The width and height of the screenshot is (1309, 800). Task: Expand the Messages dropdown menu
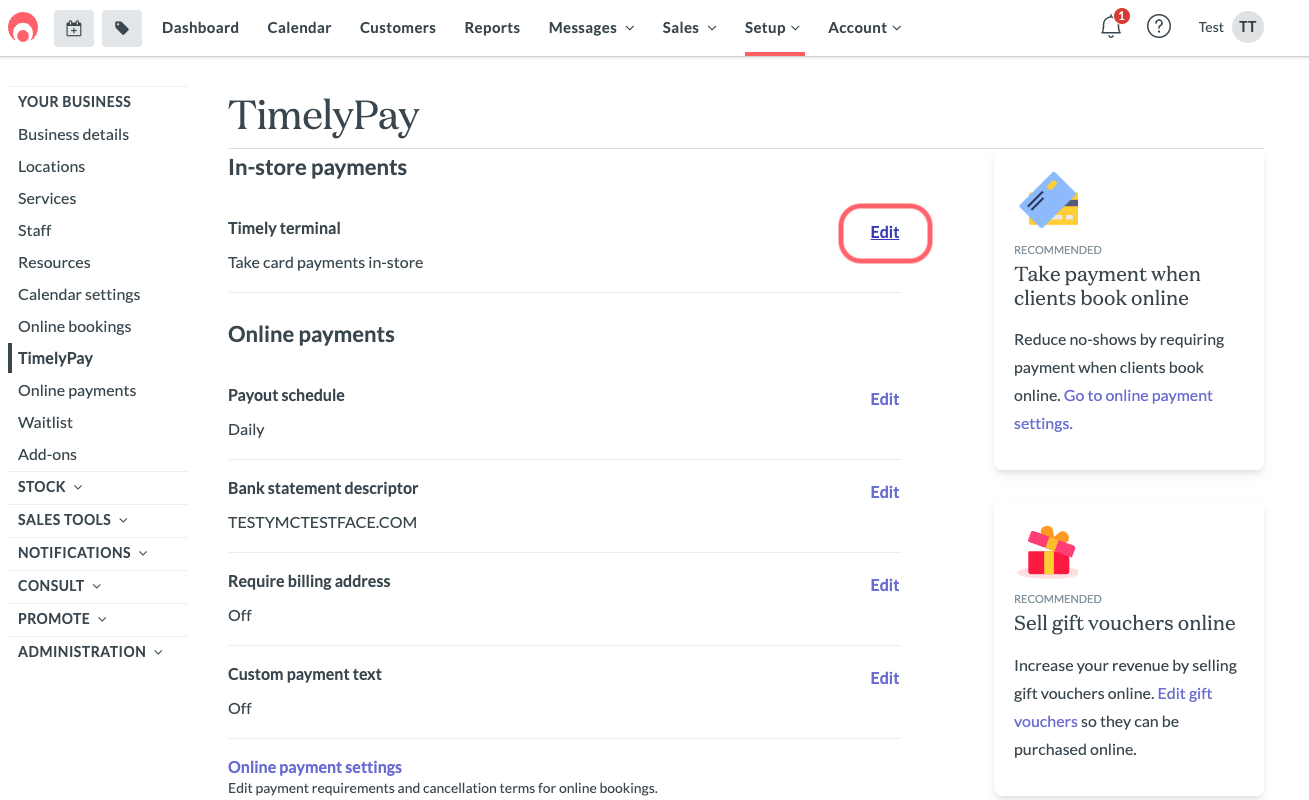point(591,28)
